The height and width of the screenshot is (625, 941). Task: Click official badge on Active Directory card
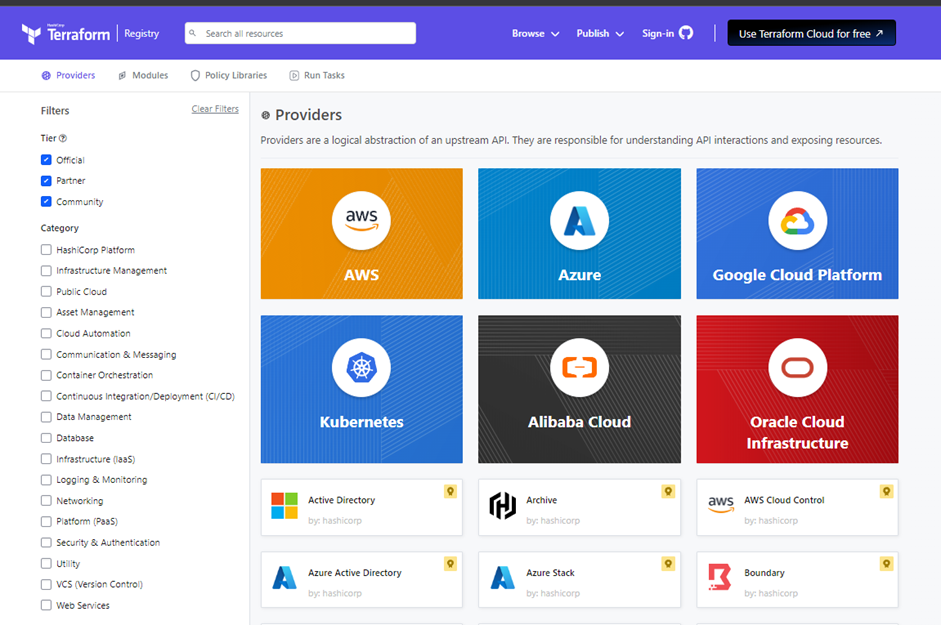450,492
